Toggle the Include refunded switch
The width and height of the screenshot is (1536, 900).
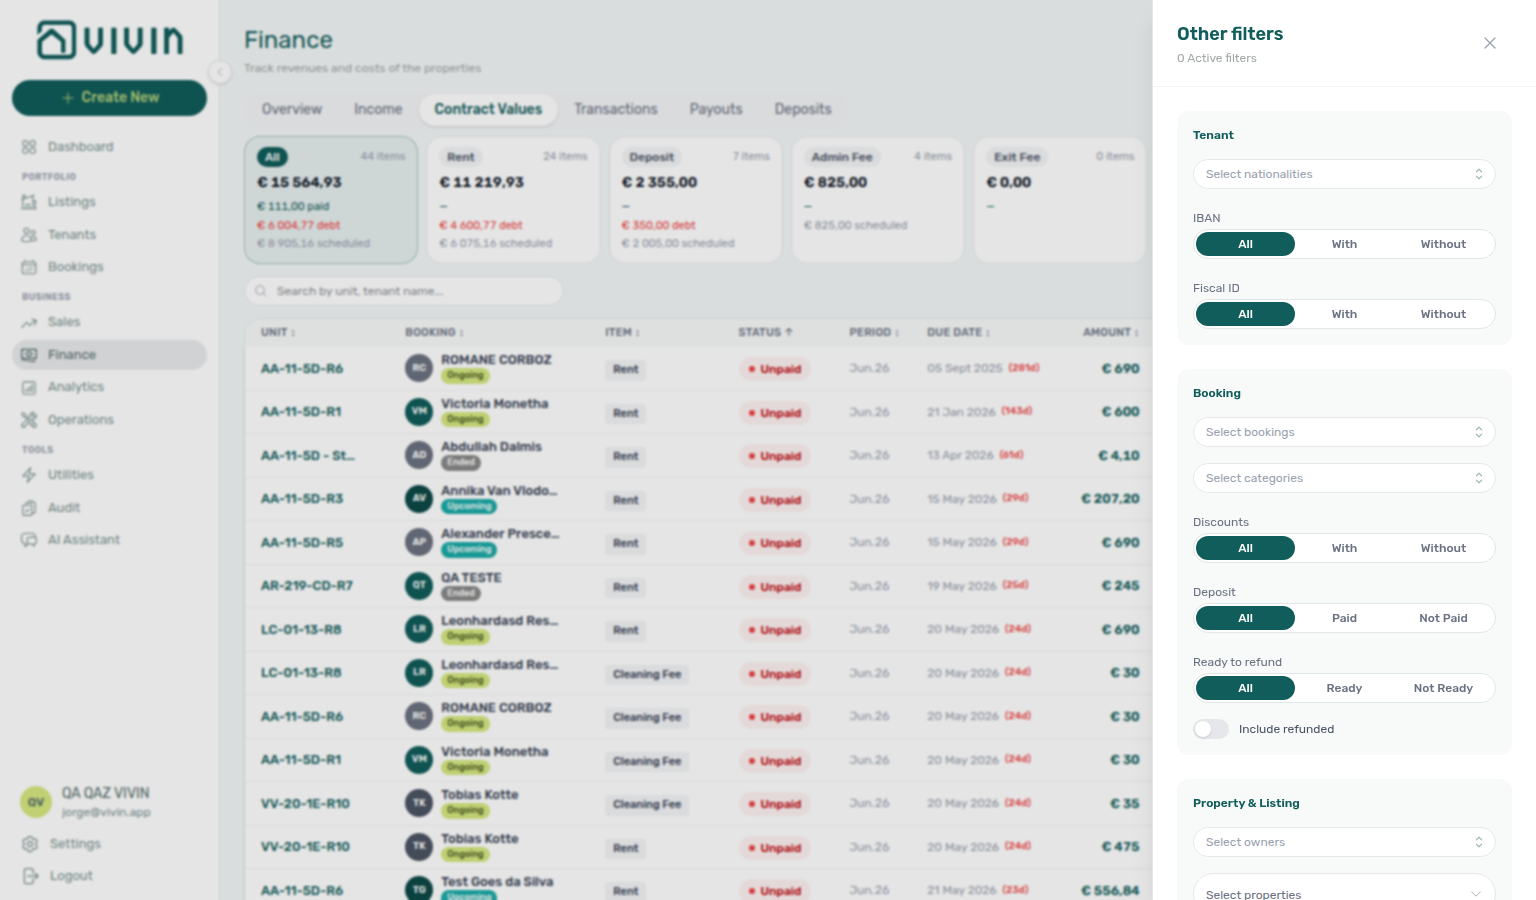(x=1211, y=729)
